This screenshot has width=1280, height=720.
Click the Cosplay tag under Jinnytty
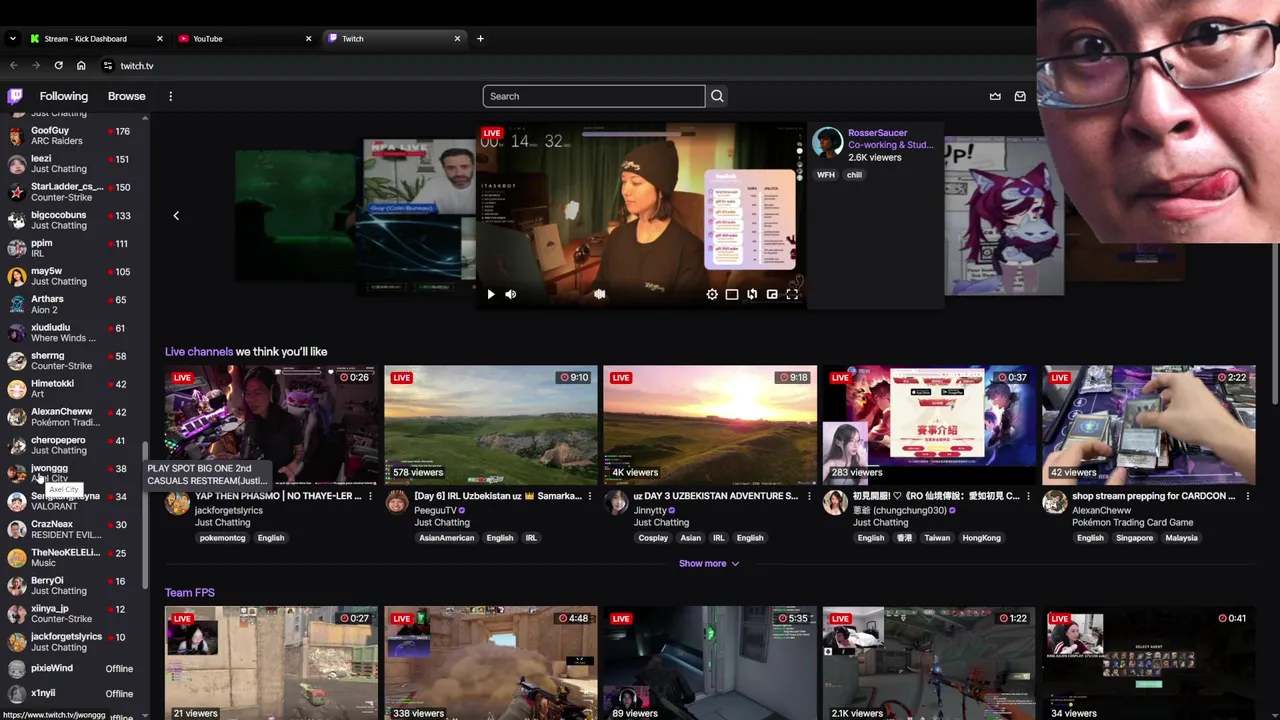(x=653, y=538)
